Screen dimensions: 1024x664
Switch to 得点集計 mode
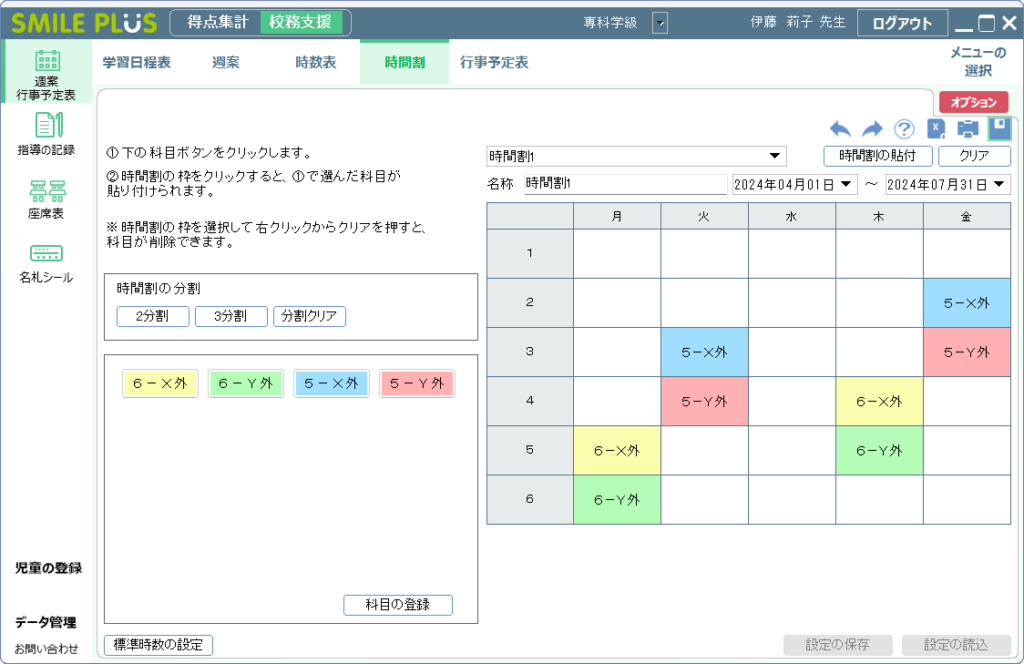(216, 20)
